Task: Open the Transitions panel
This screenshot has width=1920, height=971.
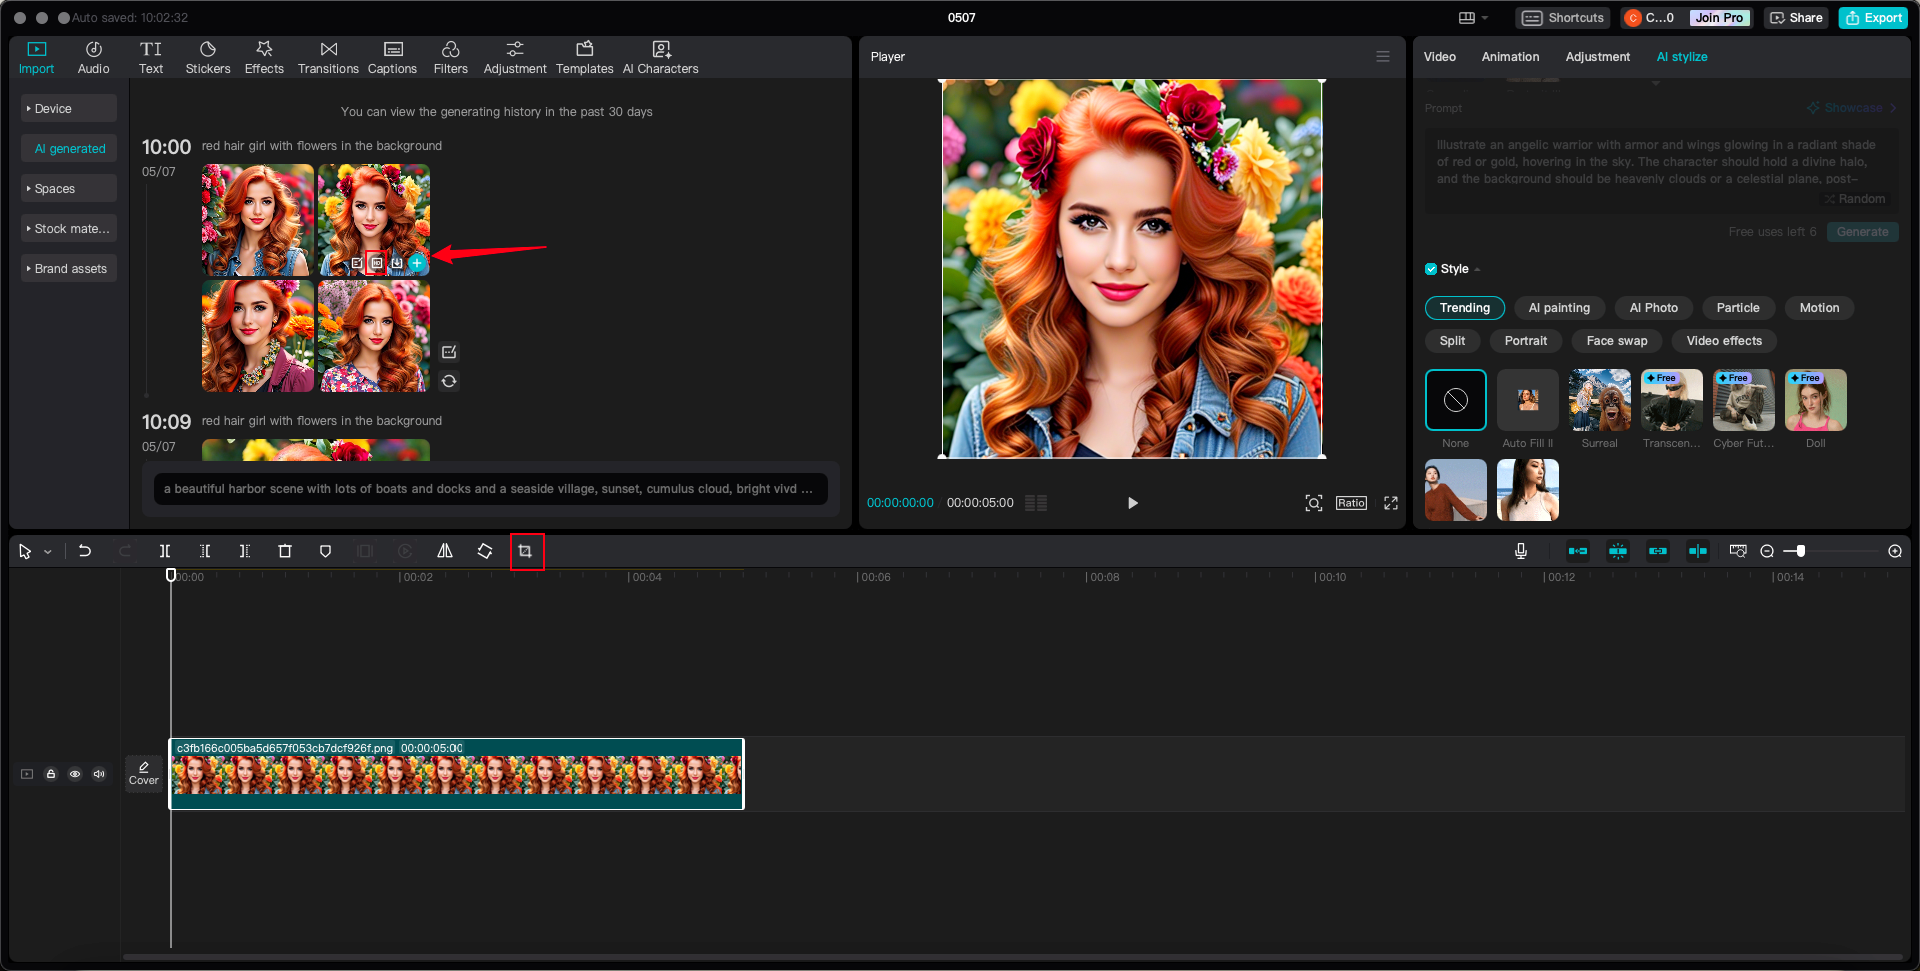Action: tap(328, 56)
